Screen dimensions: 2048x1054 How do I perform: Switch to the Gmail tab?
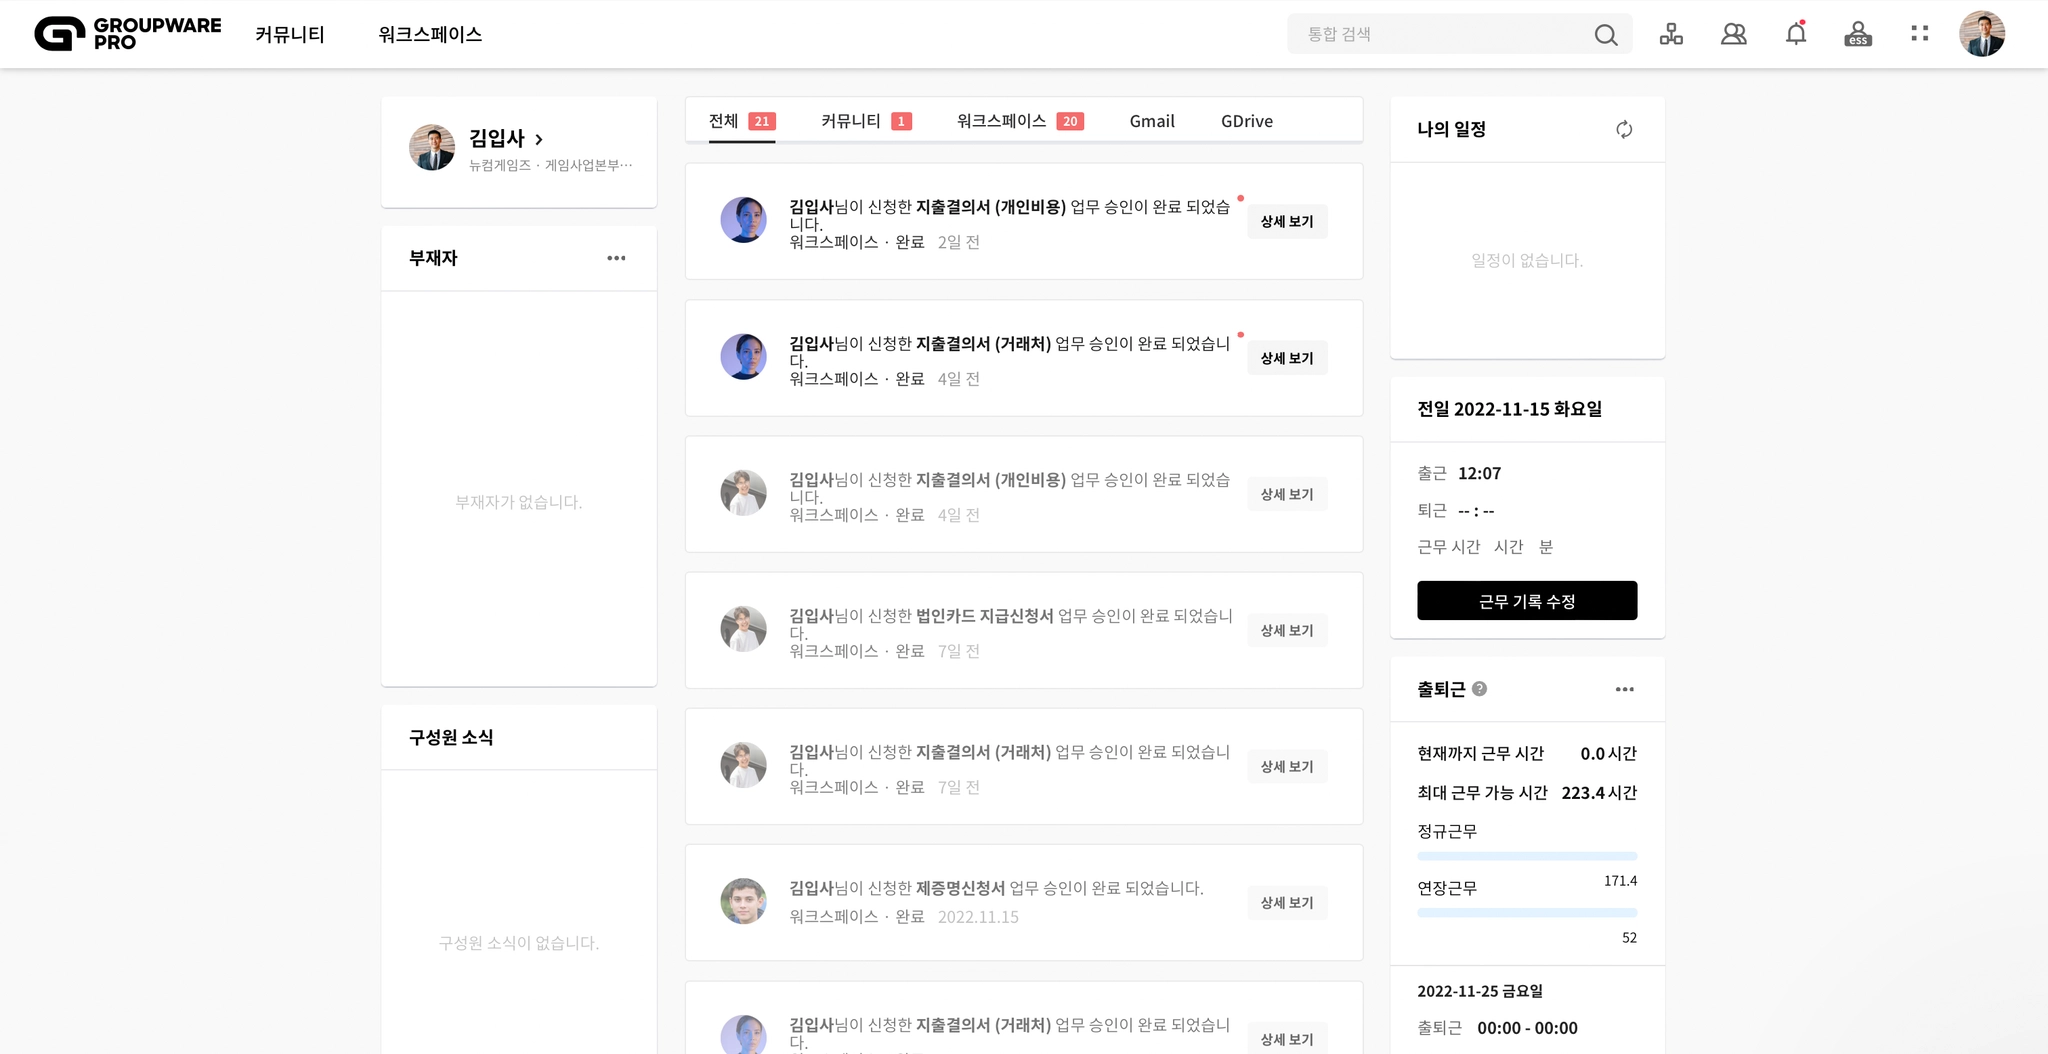[1152, 121]
